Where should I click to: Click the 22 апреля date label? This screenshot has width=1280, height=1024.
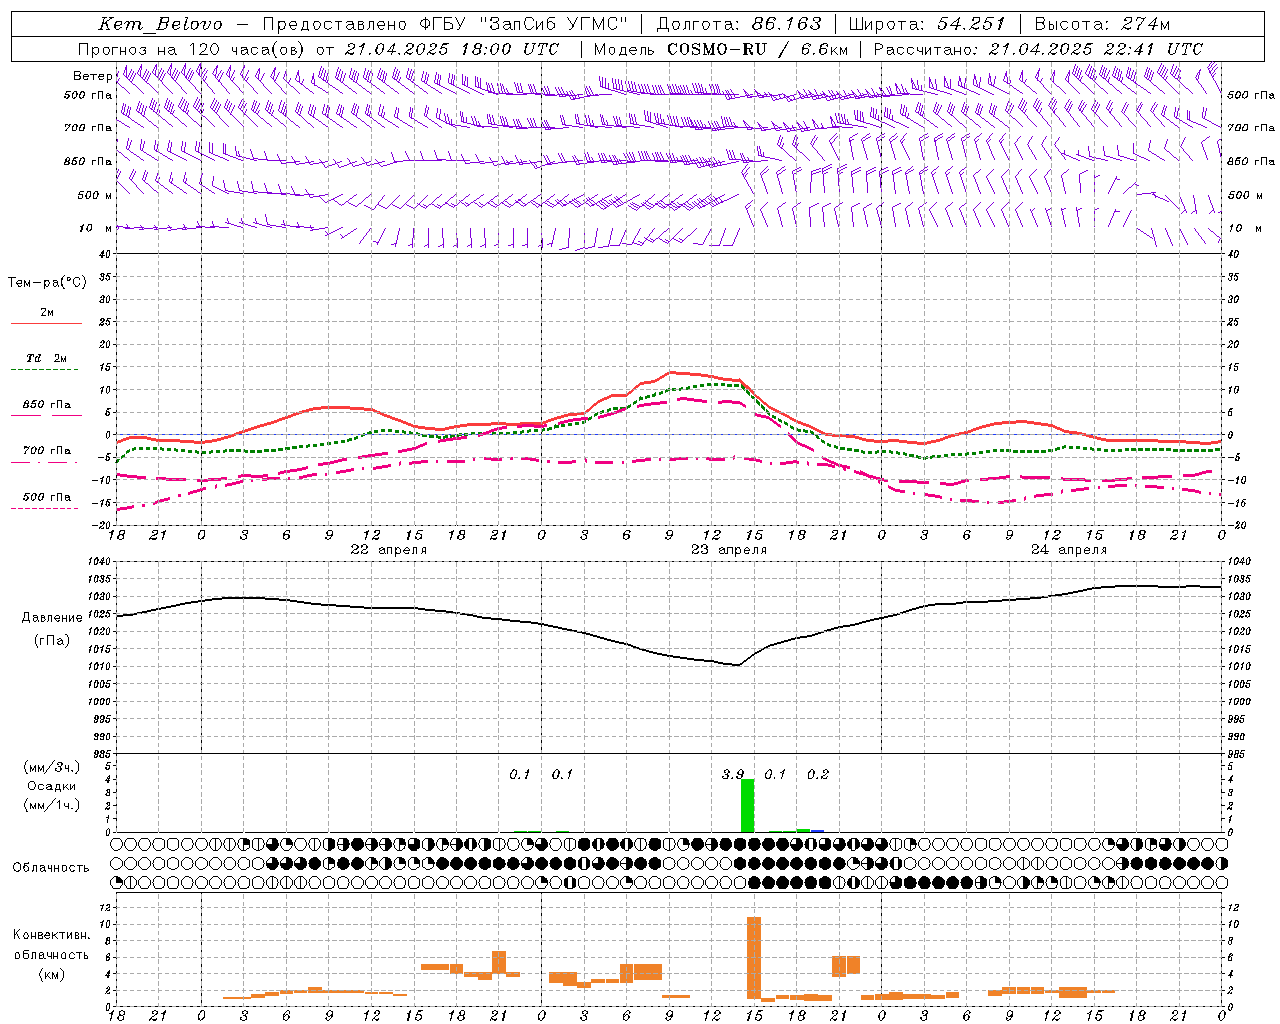[389, 550]
